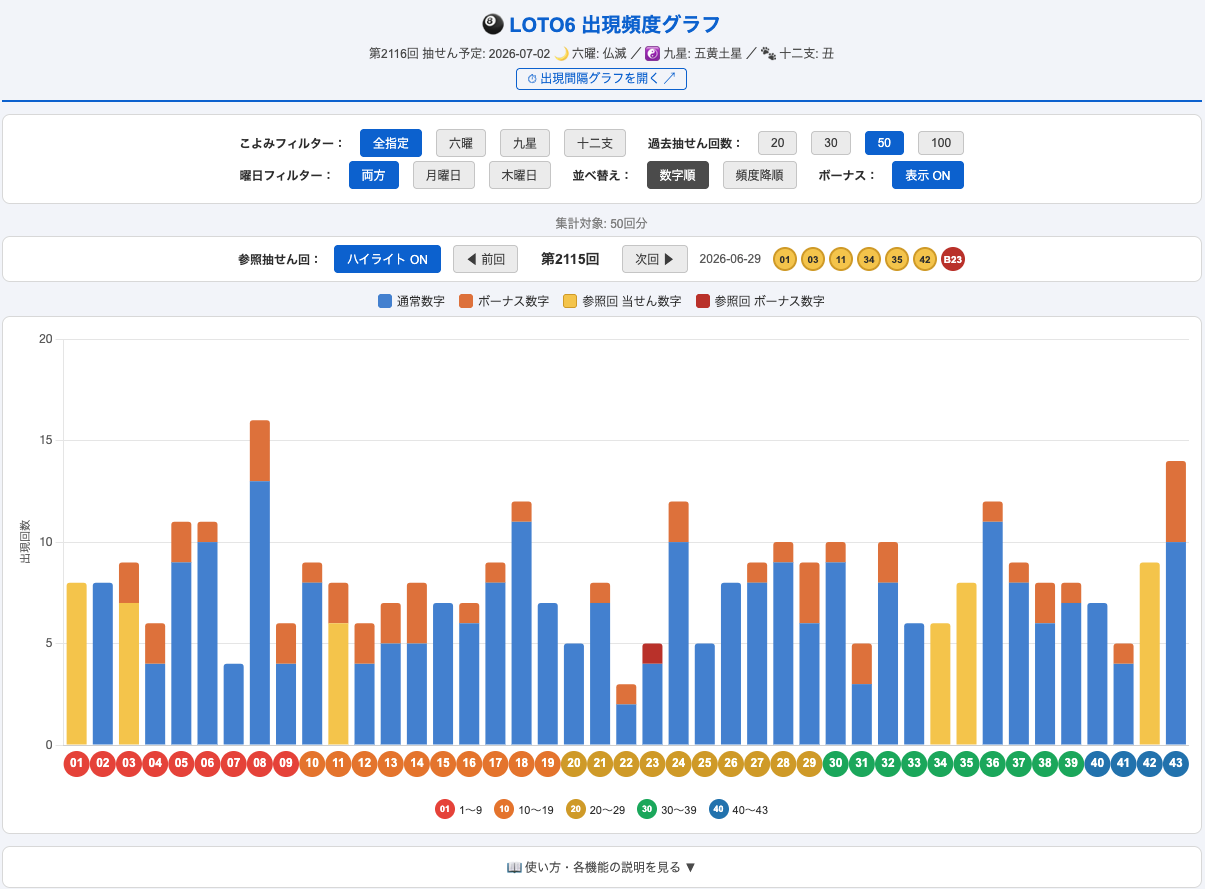This screenshot has height=889, width=1205.
Task: Click axis number ball 29
Action: click(x=809, y=764)
